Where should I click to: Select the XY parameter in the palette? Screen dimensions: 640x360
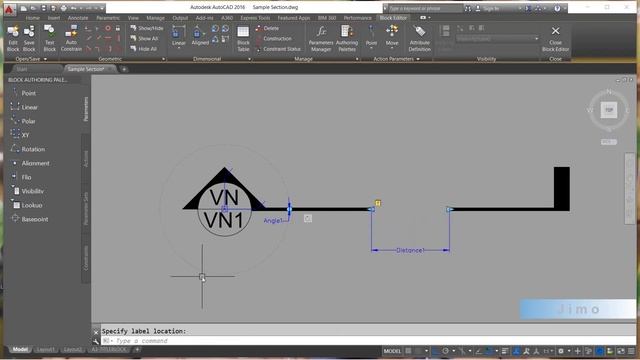(x=20, y=135)
